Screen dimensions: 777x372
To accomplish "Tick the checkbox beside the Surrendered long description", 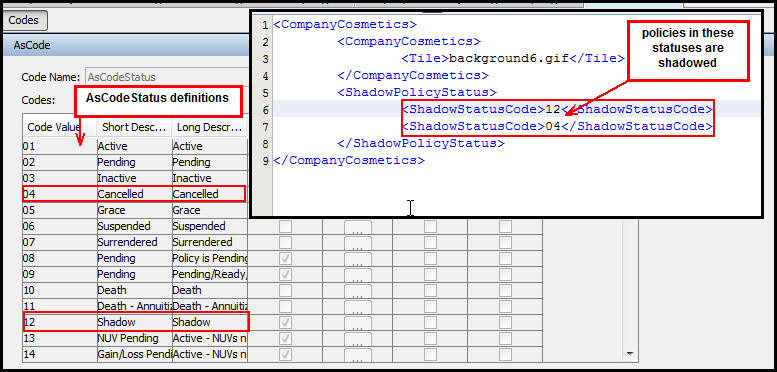I will (x=285, y=242).
